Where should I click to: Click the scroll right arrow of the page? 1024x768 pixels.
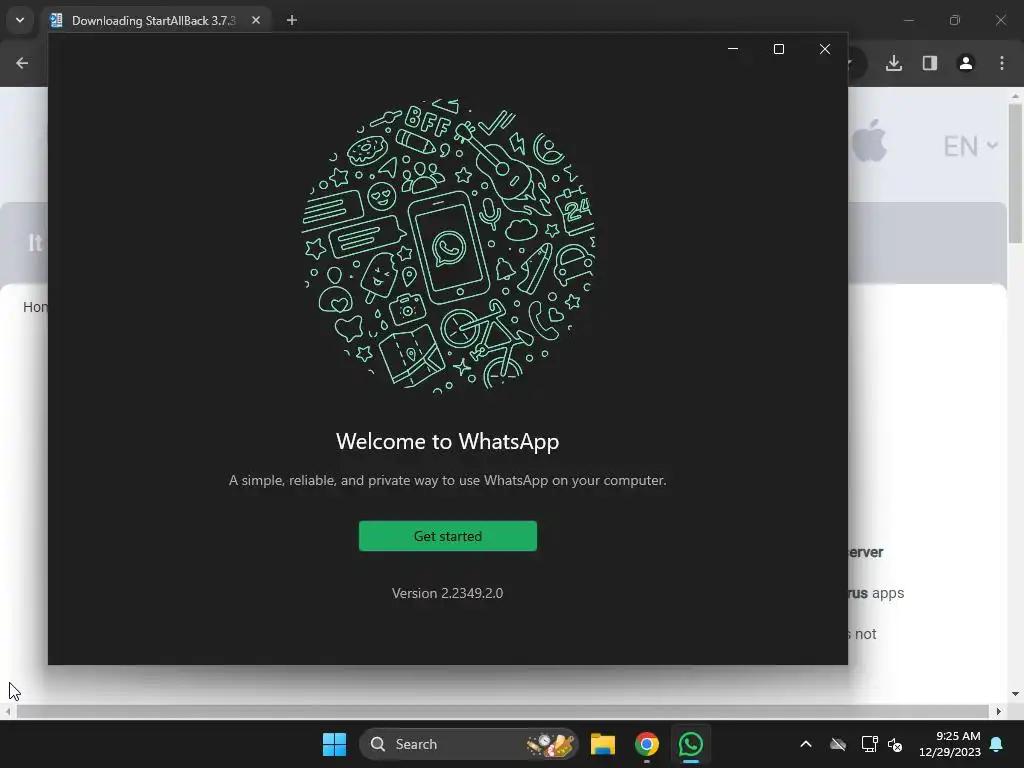click(999, 711)
